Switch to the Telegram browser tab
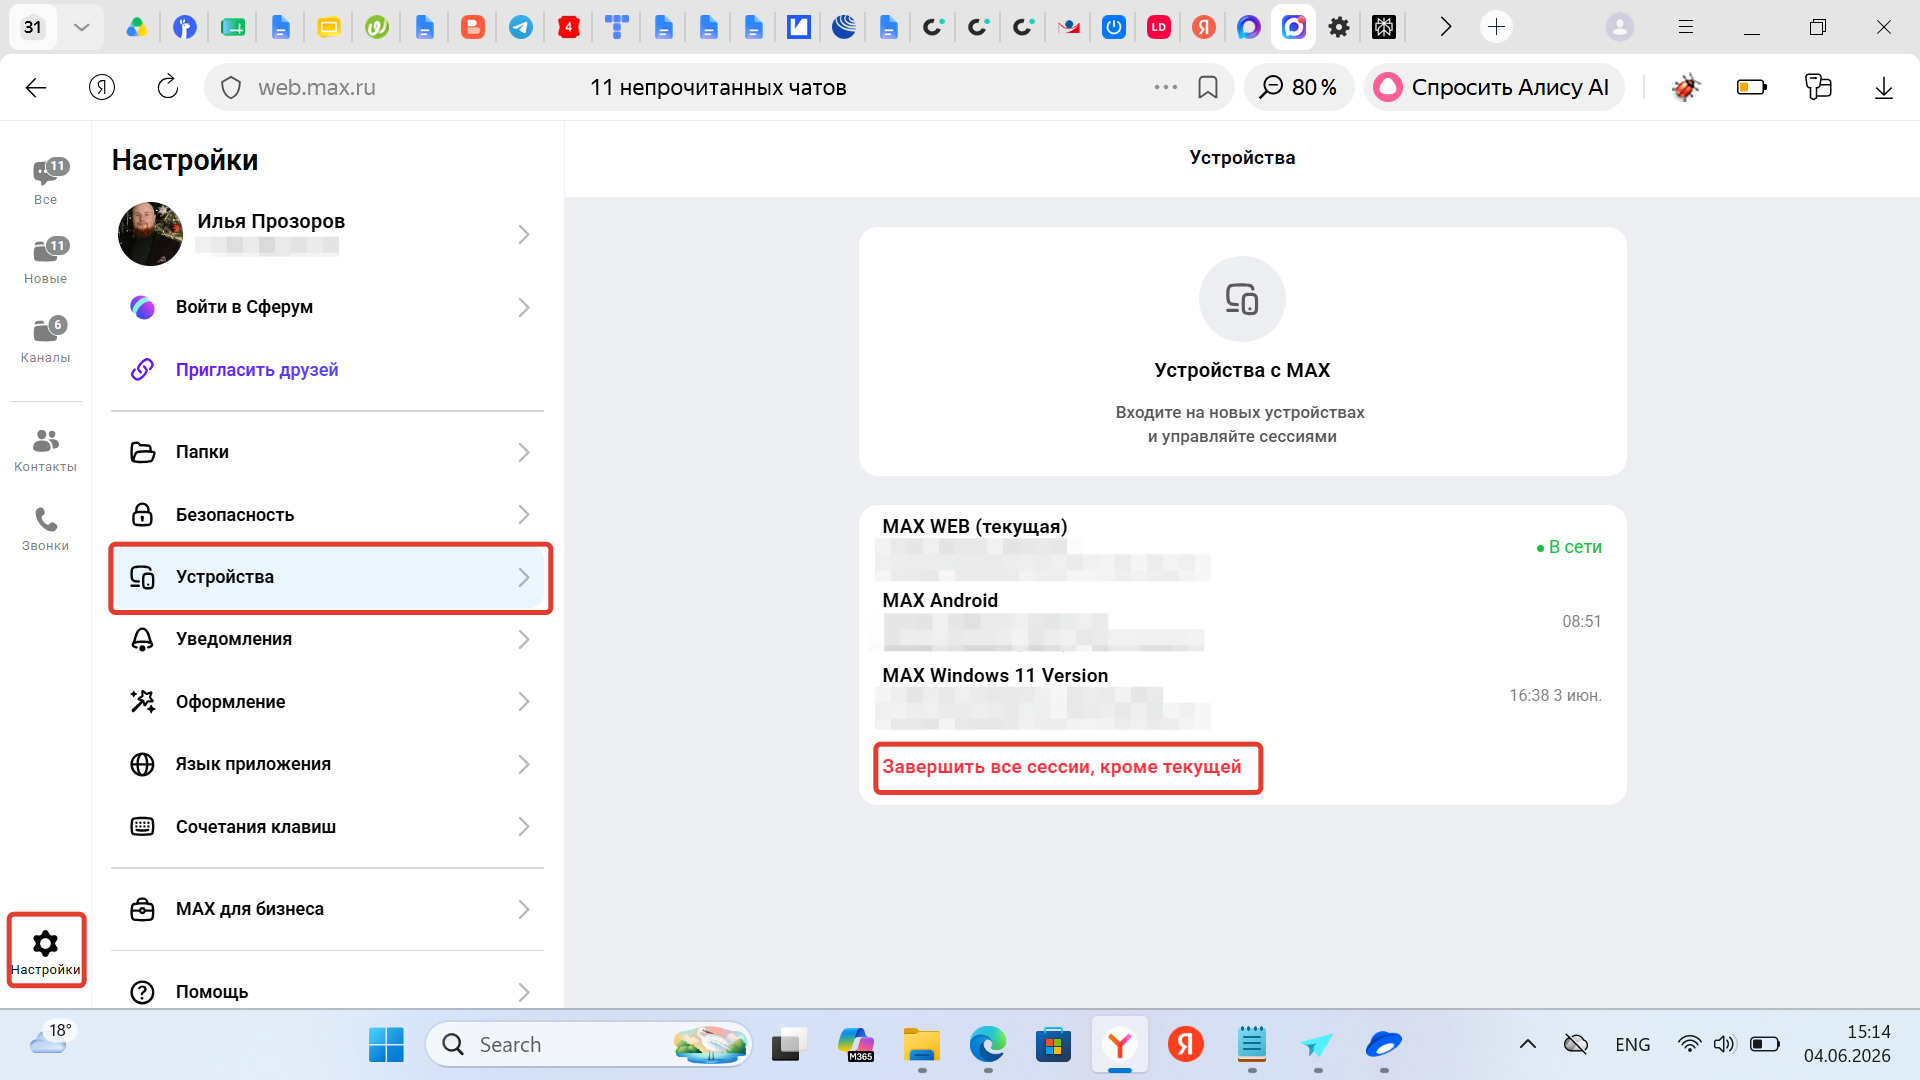This screenshot has width=1920, height=1080. click(x=521, y=27)
